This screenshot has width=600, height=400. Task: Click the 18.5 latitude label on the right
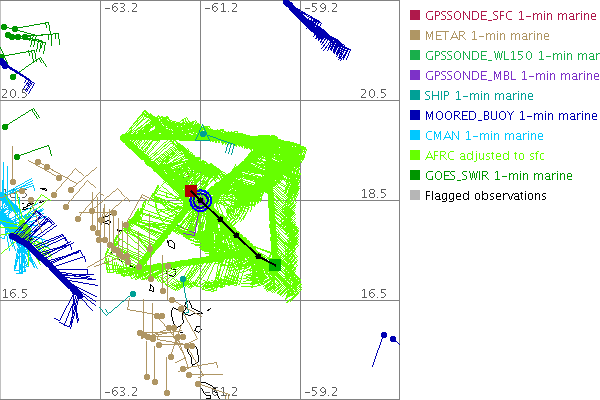point(373,194)
